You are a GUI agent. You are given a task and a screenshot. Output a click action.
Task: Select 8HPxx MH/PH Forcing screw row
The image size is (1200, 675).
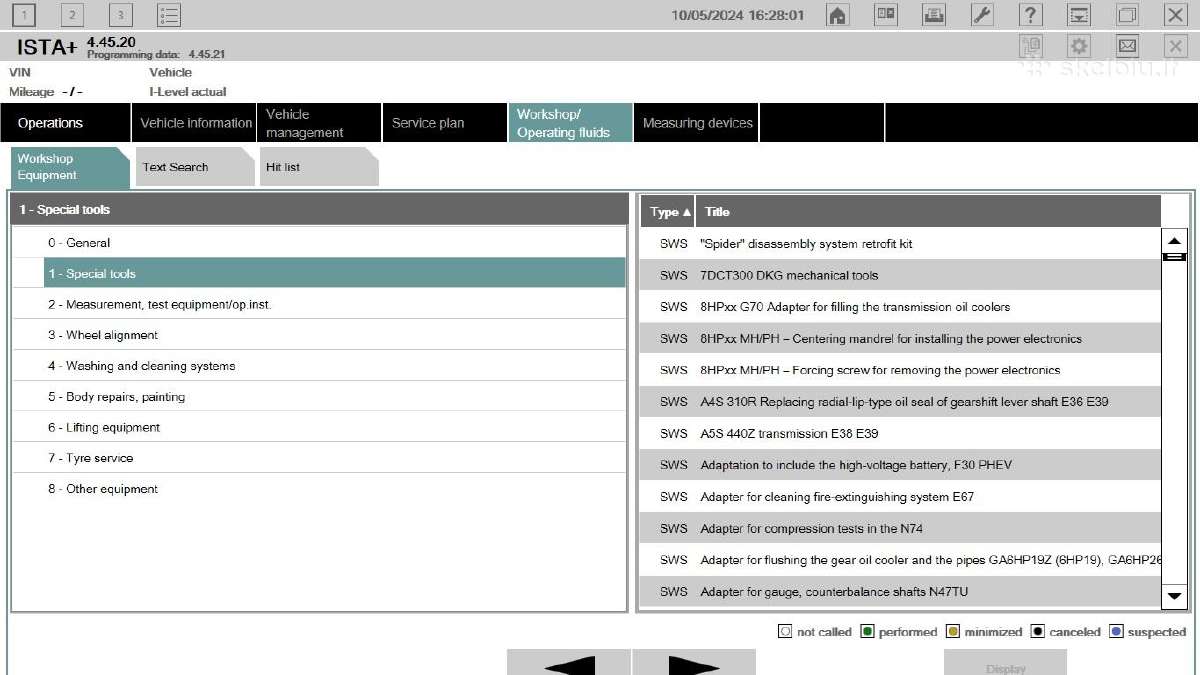pos(900,370)
